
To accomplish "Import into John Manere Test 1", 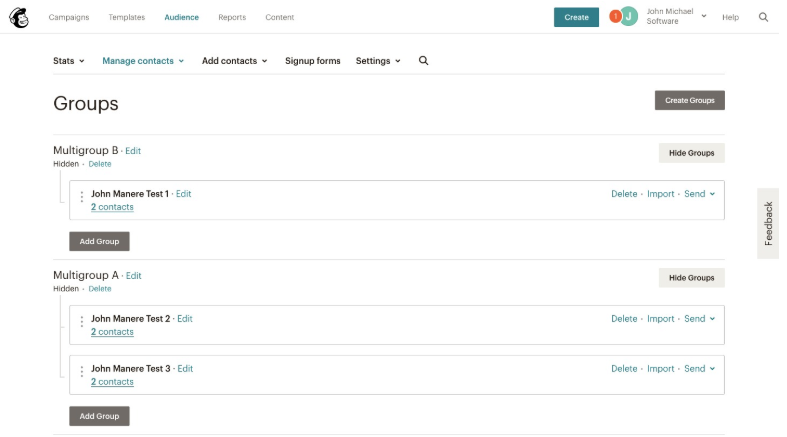I will 661,194.
